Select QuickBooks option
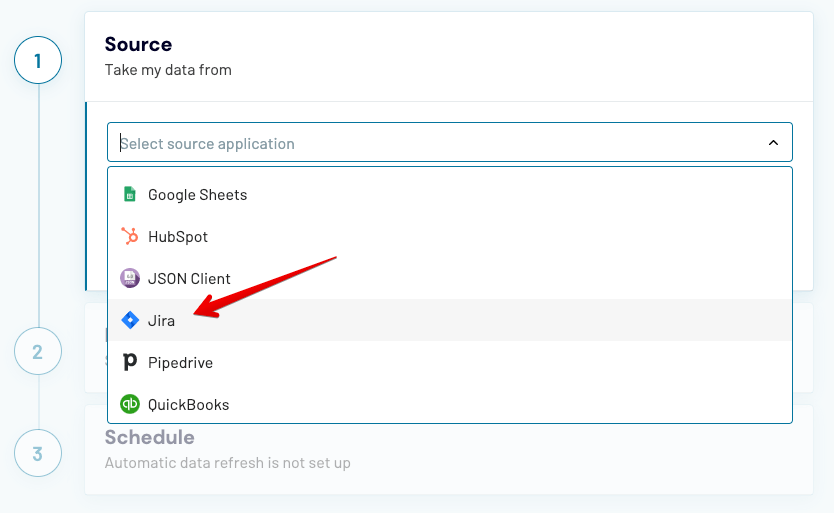The height and width of the screenshot is (513, 834). click(x=188, y=405)
